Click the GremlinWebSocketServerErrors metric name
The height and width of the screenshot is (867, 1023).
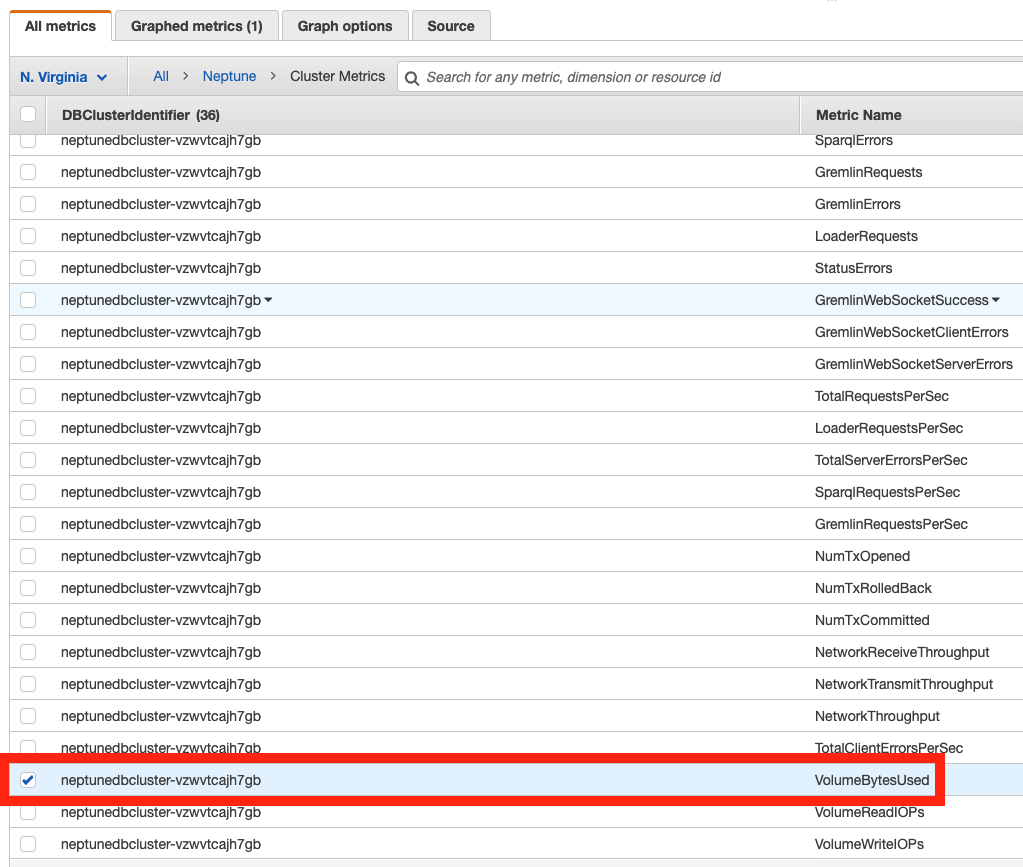click(x=913, y=364)
